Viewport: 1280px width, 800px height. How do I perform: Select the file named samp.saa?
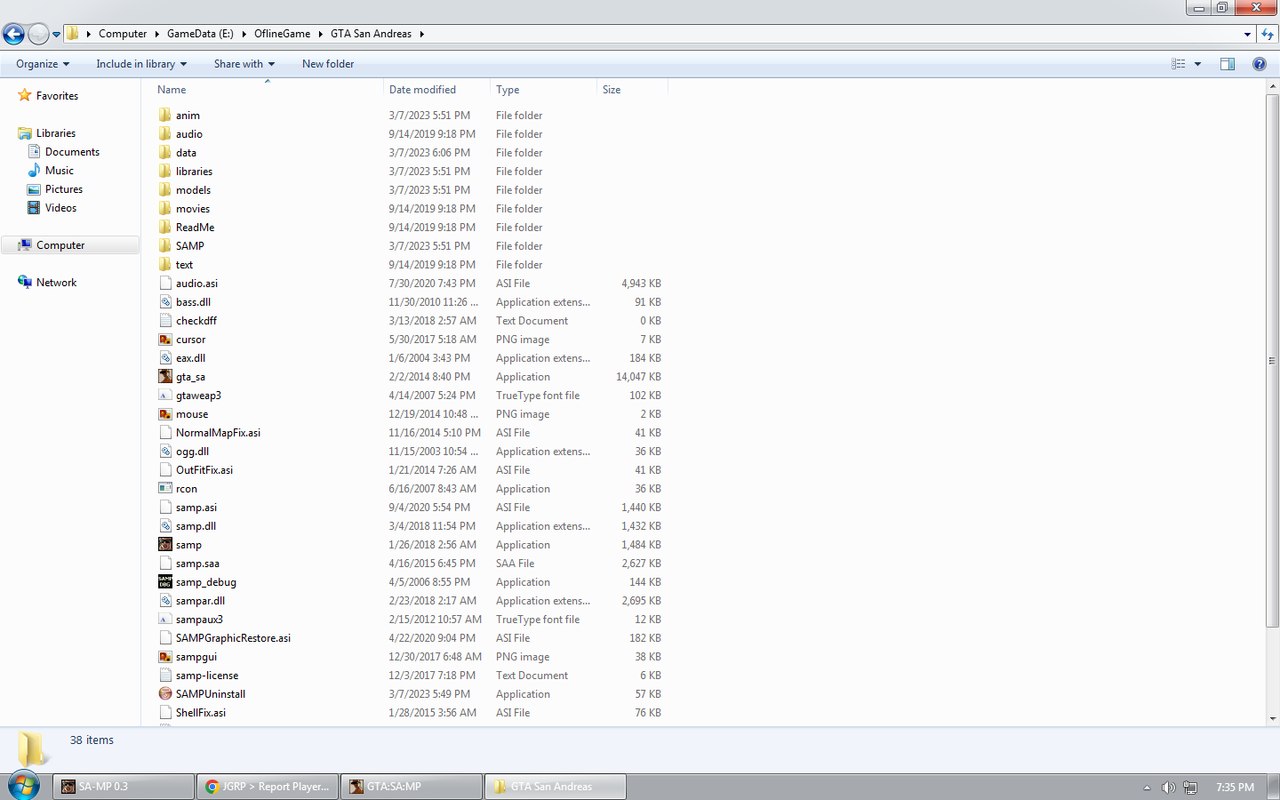pos(198,564)
